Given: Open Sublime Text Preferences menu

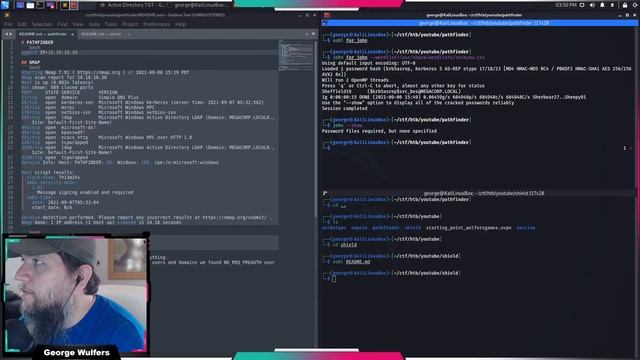Looking at the screenshot, I should [157, 24].
